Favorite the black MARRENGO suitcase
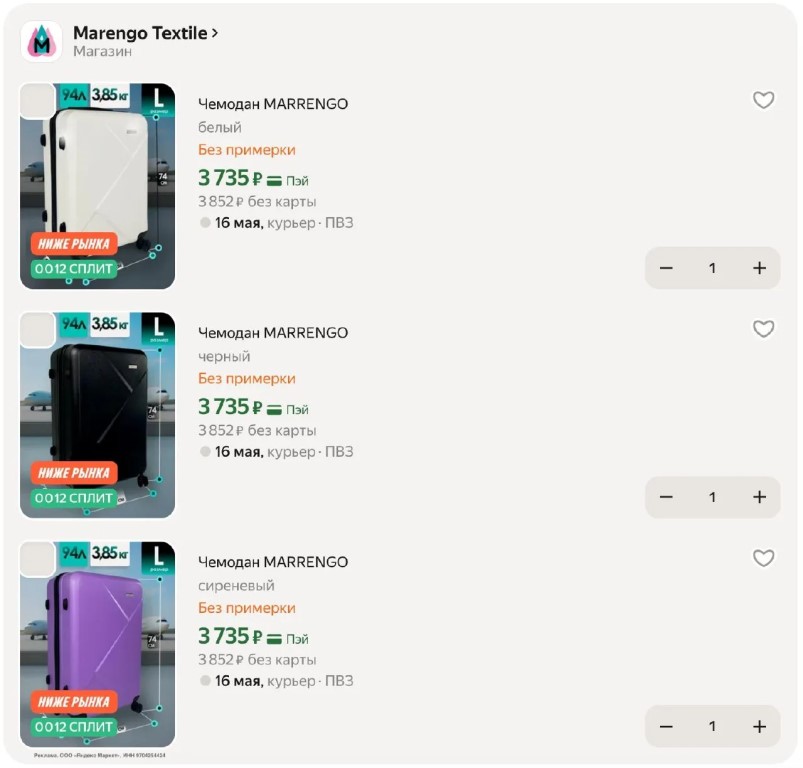Screen dimensions: 803x768 pos(763,329)
